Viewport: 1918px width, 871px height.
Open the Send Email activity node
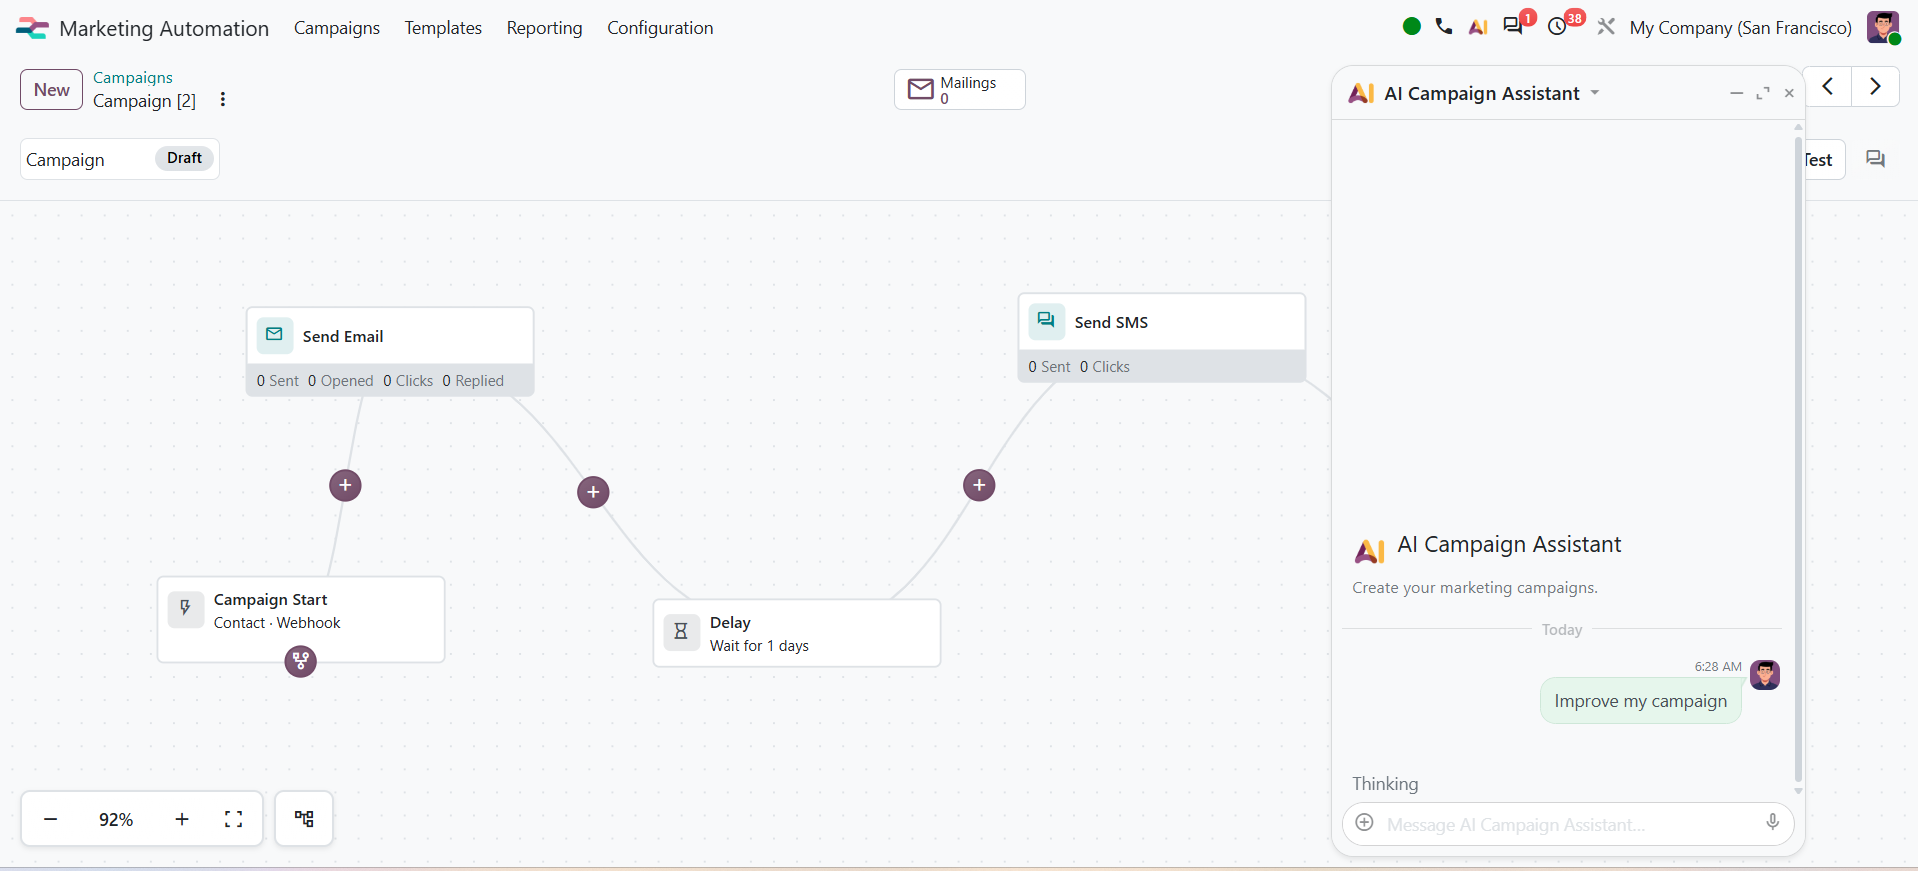coord(390,351)
